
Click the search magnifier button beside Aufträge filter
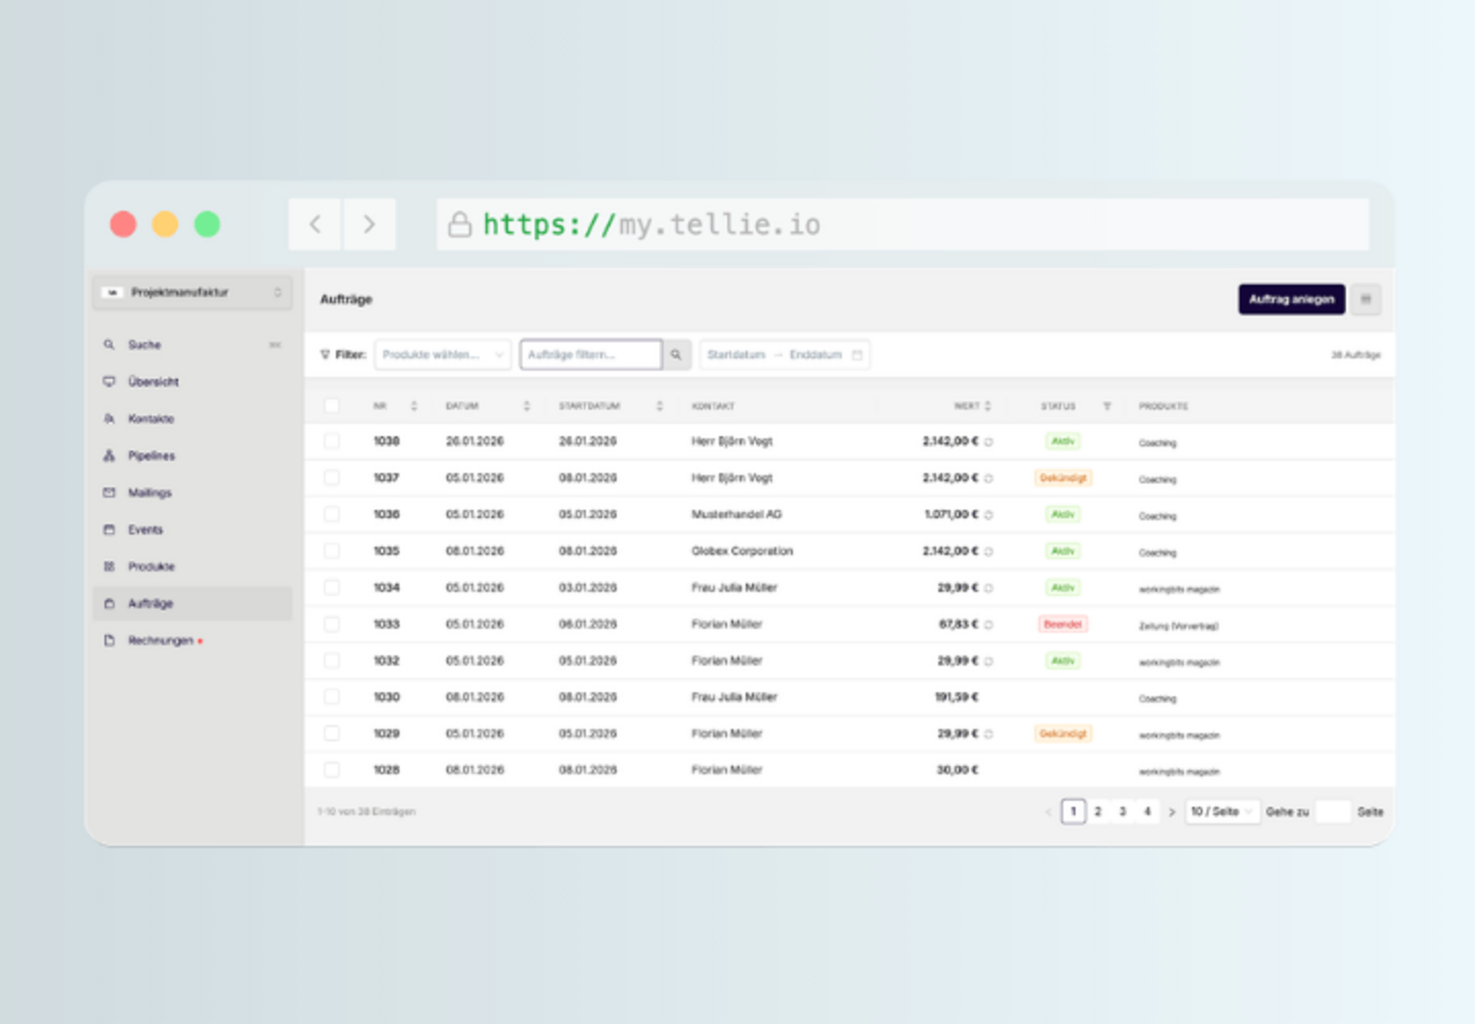tap(676, 355)
